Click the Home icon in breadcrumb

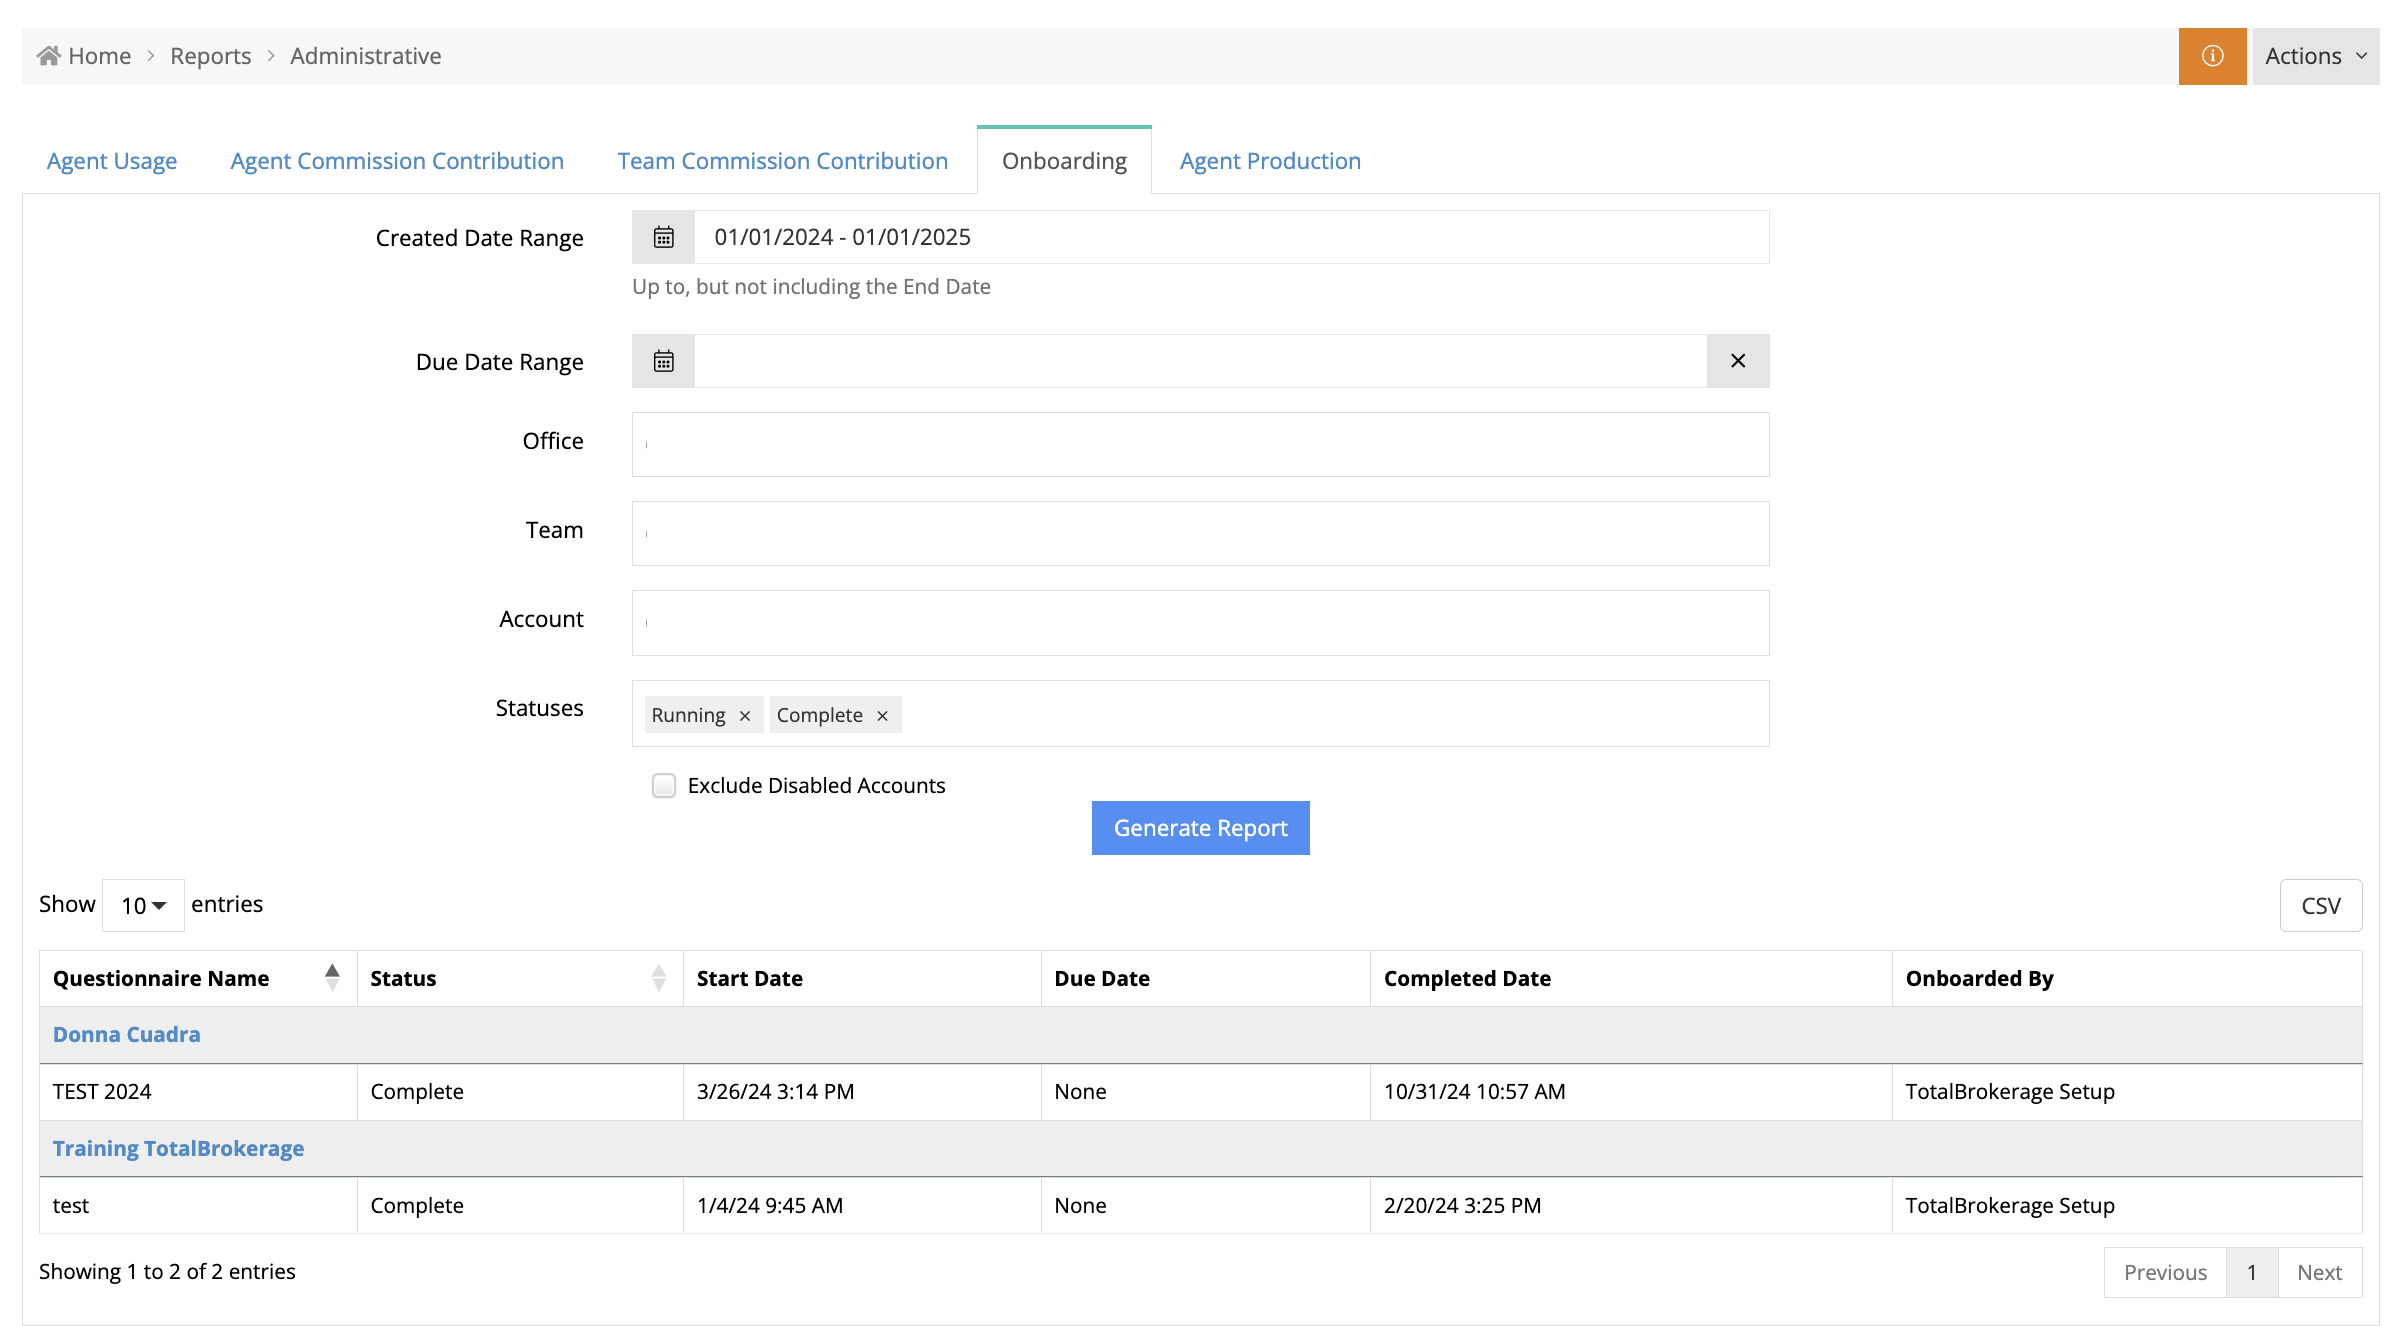pos(48,56)
